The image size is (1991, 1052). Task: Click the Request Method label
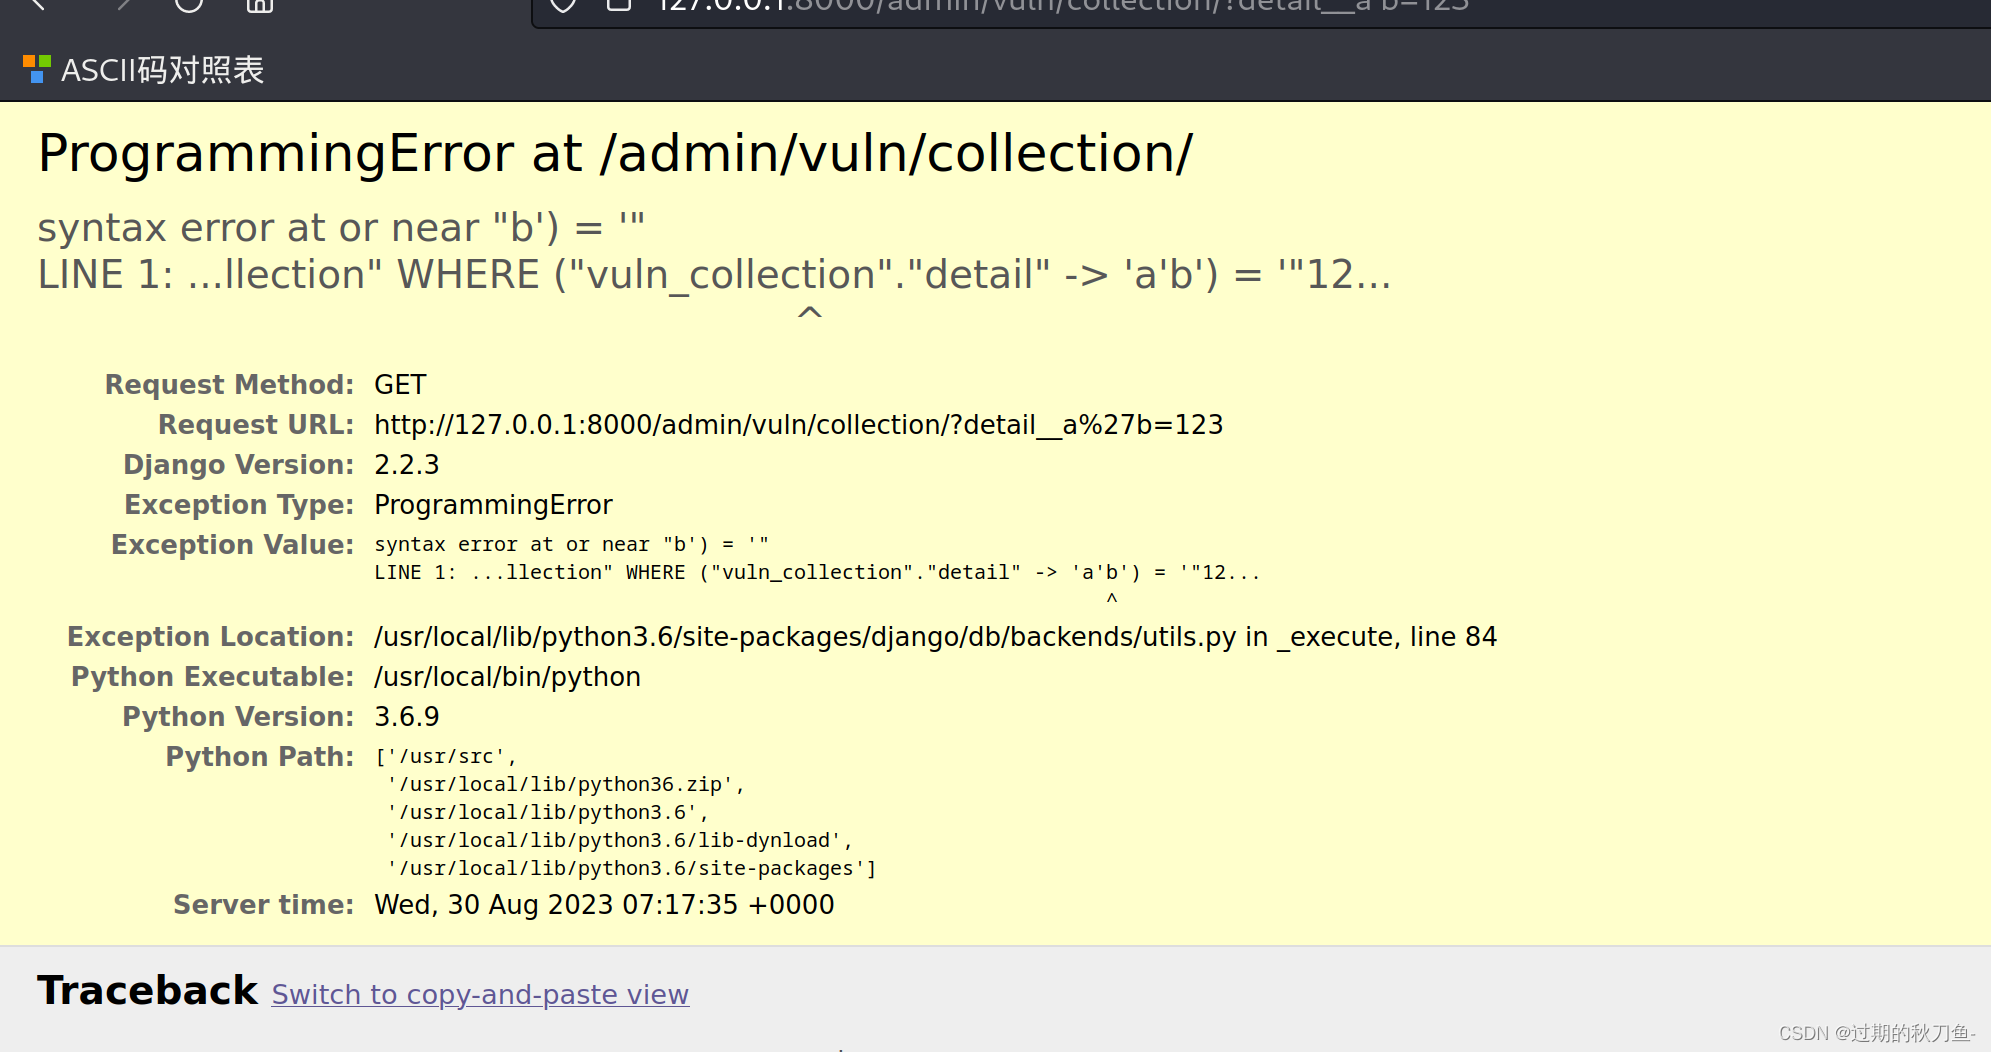point(229,385)
